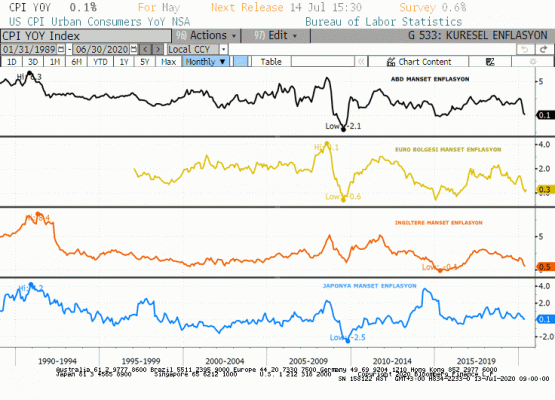Screen dimensions: 555x400
Task: Open chart settings gear icon
Action: coord(532,62)
